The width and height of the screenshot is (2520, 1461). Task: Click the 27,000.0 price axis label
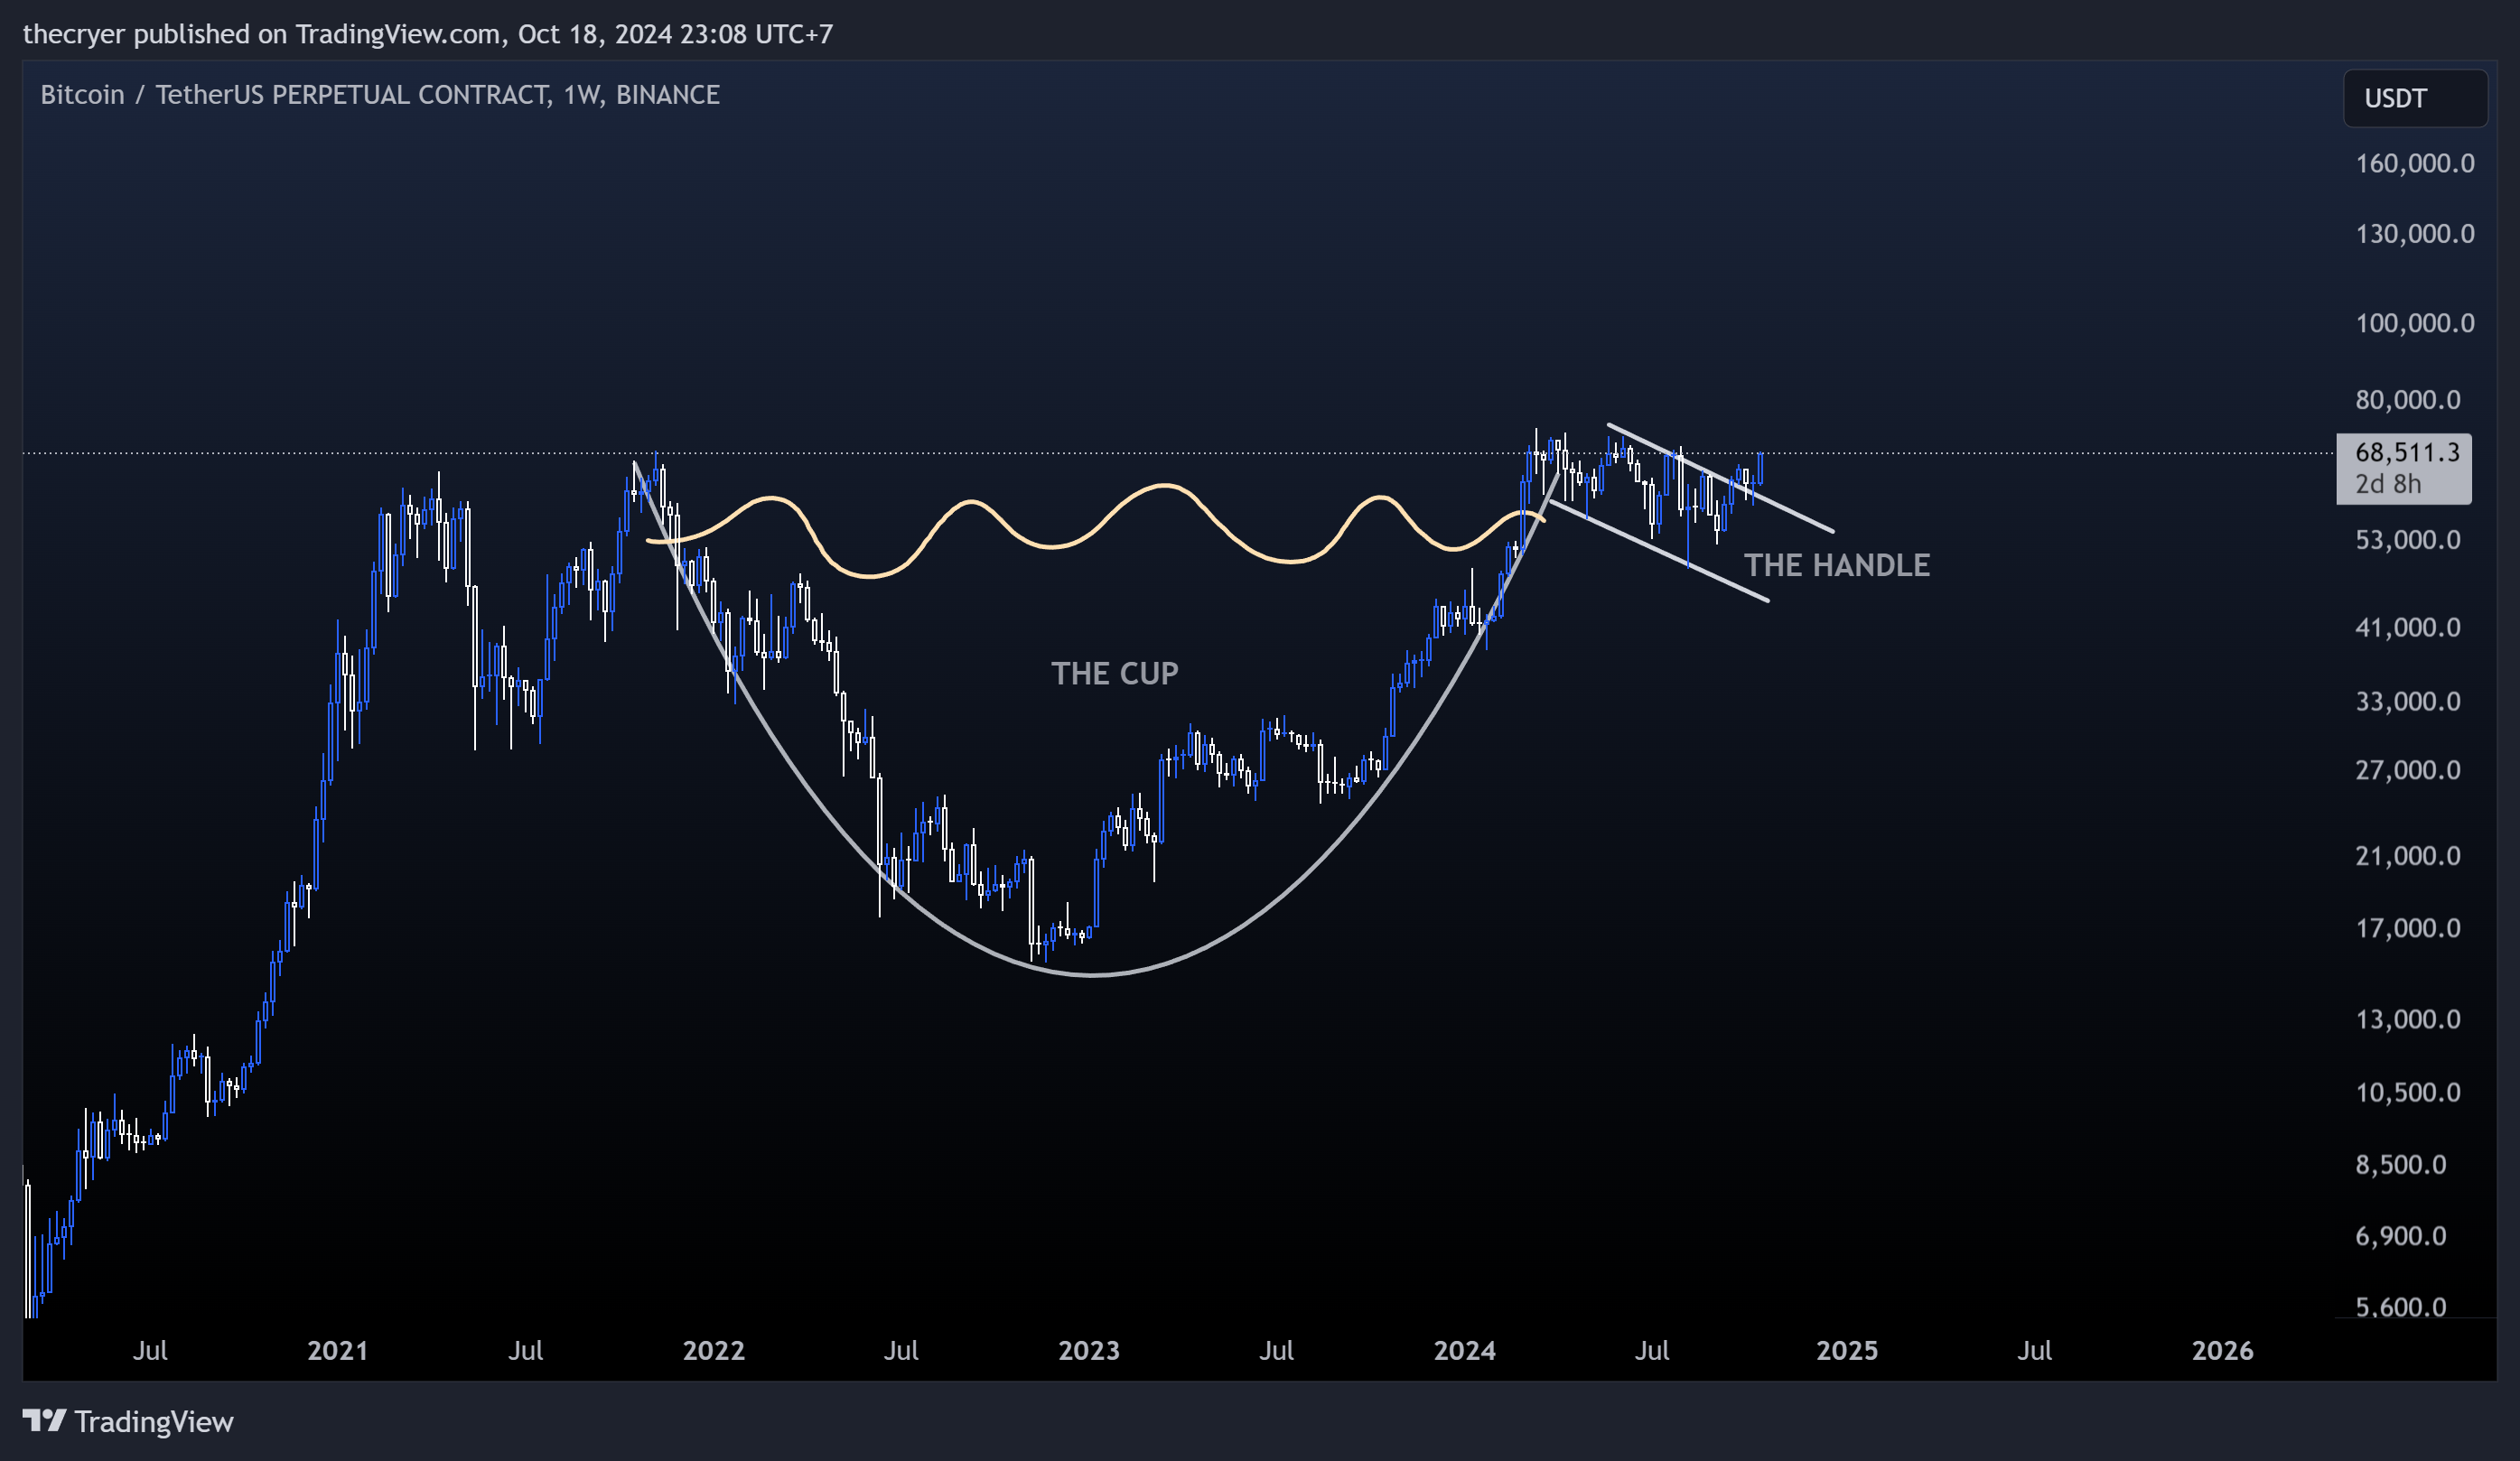tap(2407, 770)
